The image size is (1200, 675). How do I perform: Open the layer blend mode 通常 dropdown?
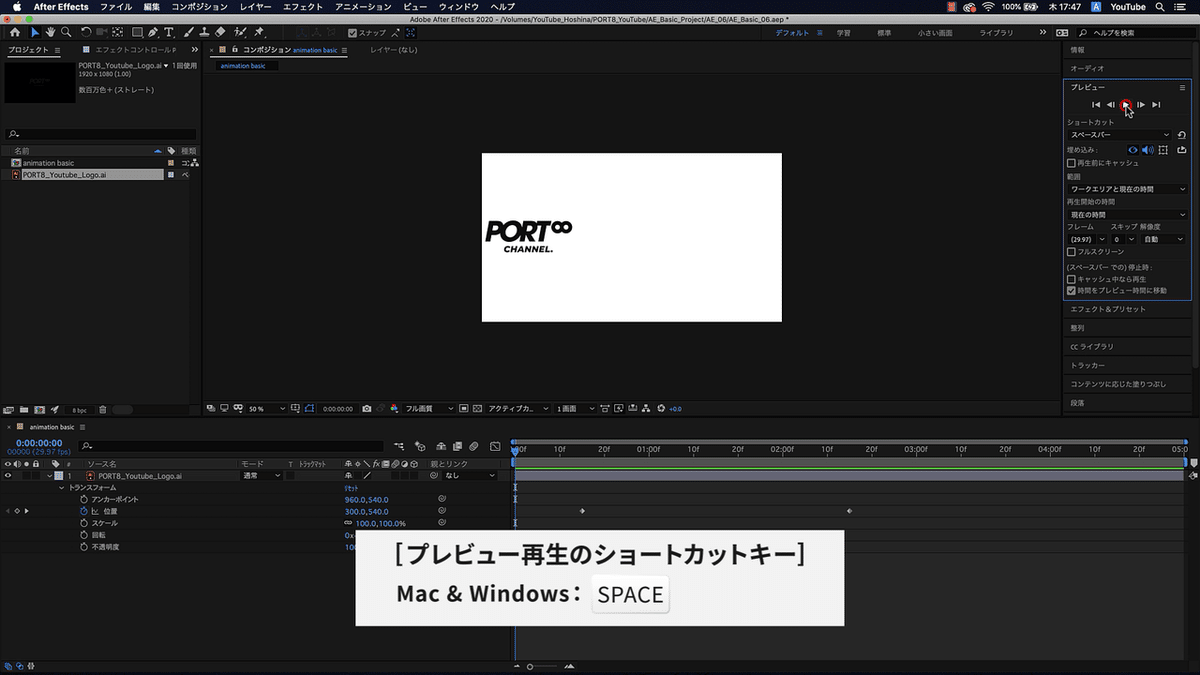(260, 476)
